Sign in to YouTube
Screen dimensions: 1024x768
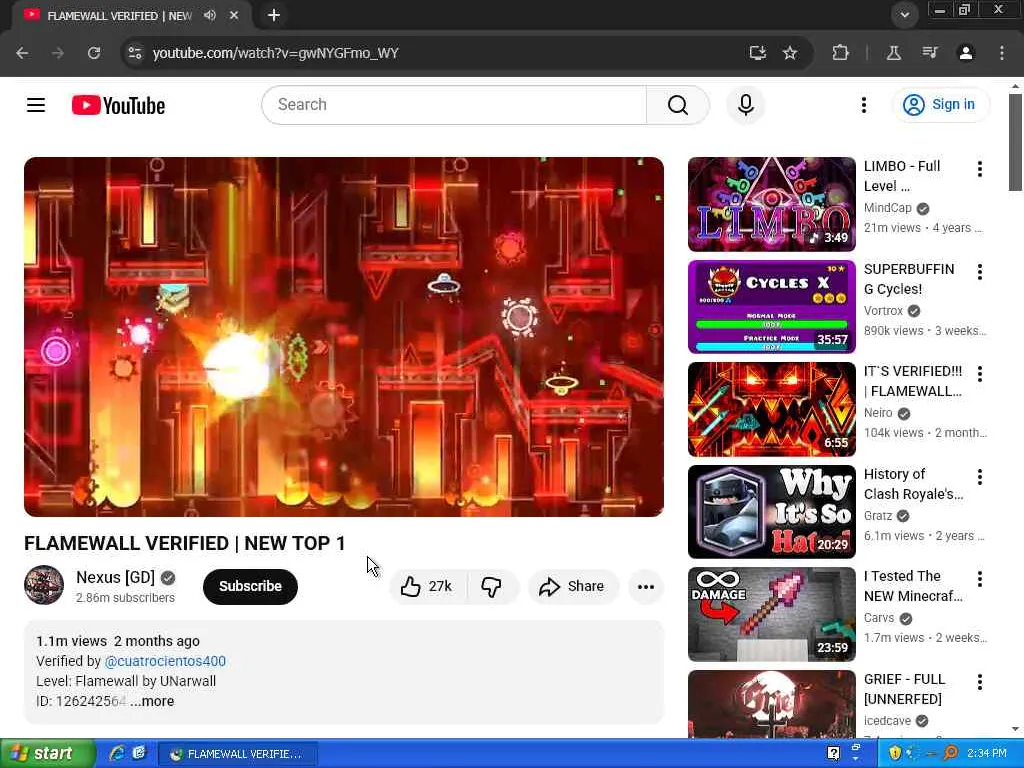(x=940, y=105)
